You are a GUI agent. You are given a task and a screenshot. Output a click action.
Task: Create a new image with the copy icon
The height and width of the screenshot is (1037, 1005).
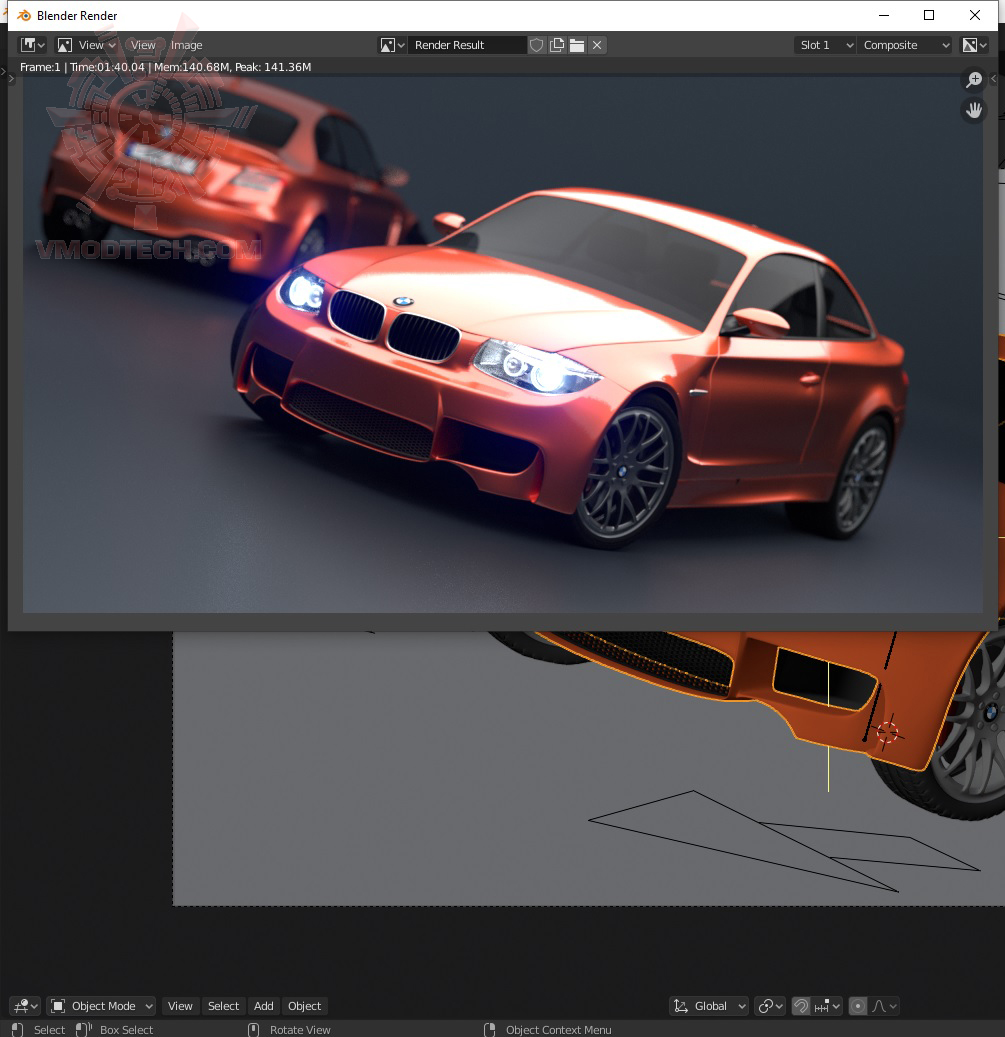coord(557,45)
